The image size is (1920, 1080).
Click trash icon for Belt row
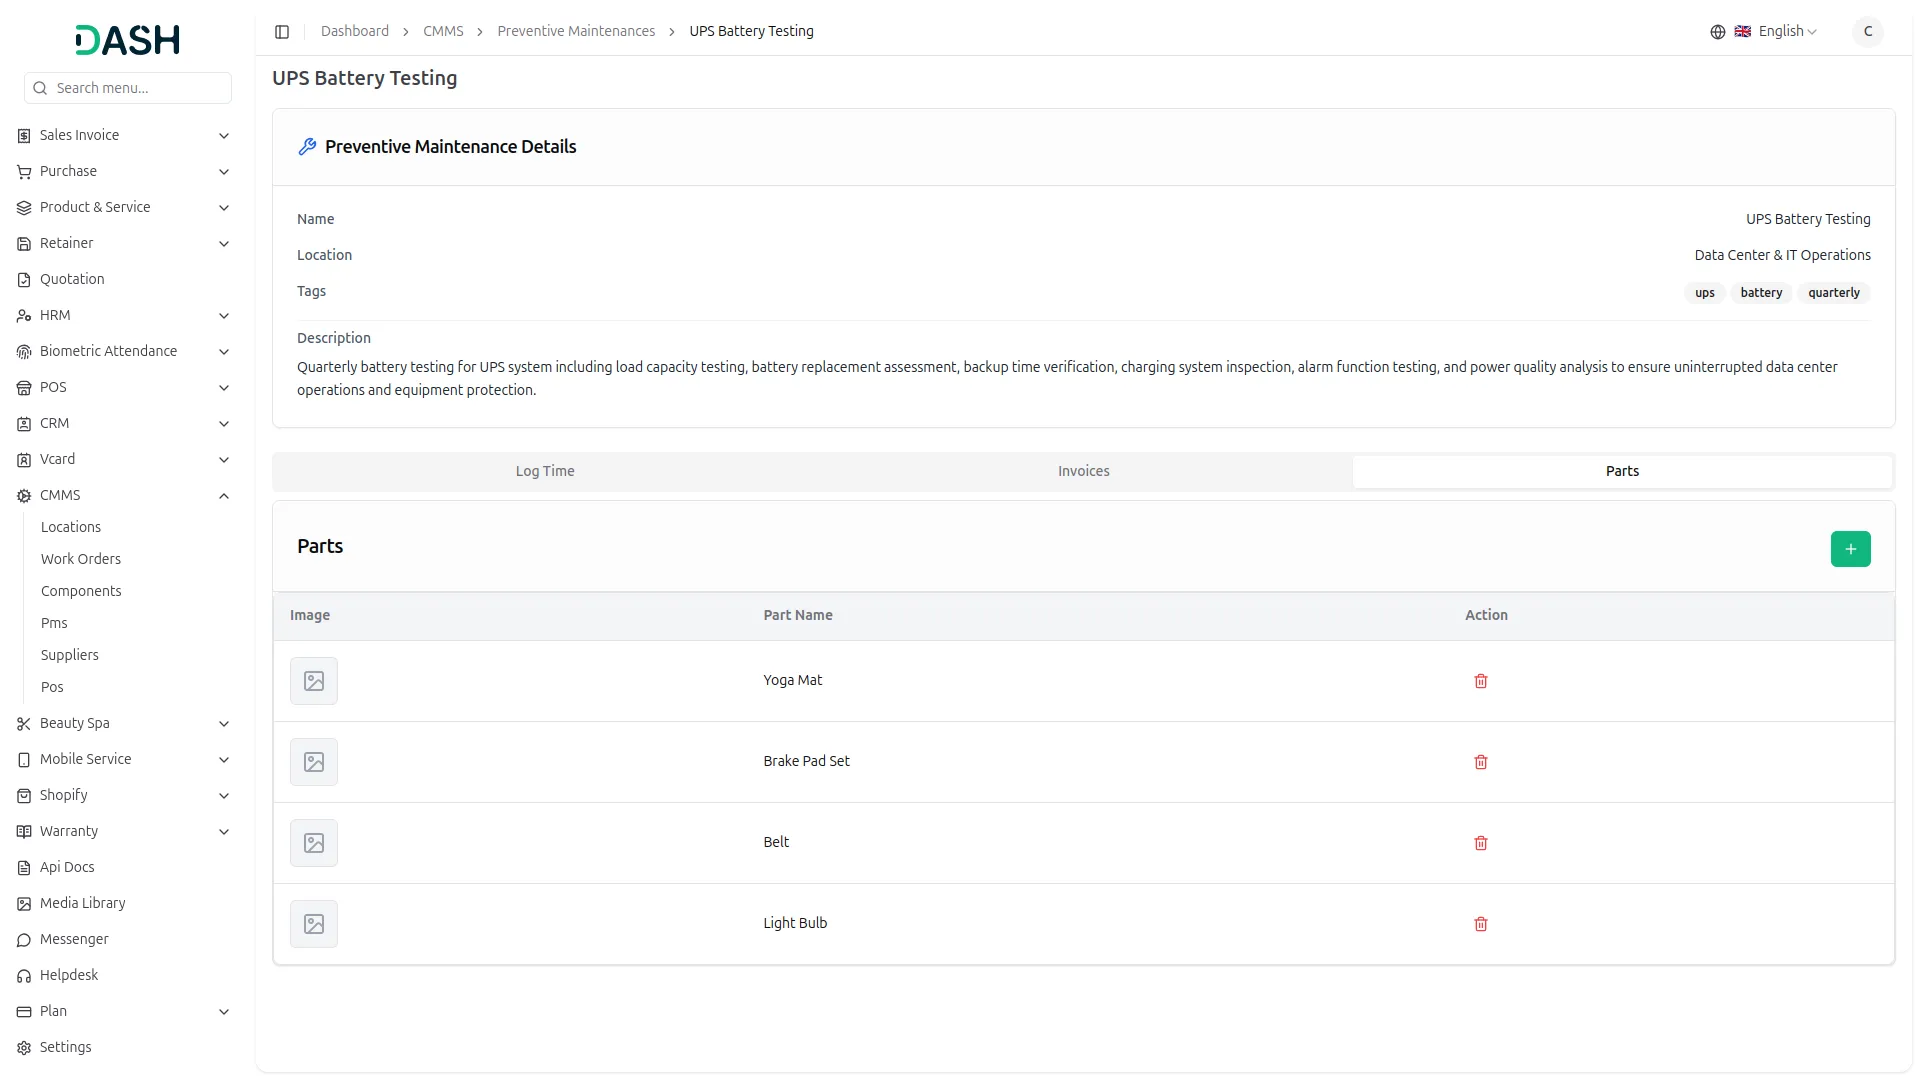pos(1480,843)
